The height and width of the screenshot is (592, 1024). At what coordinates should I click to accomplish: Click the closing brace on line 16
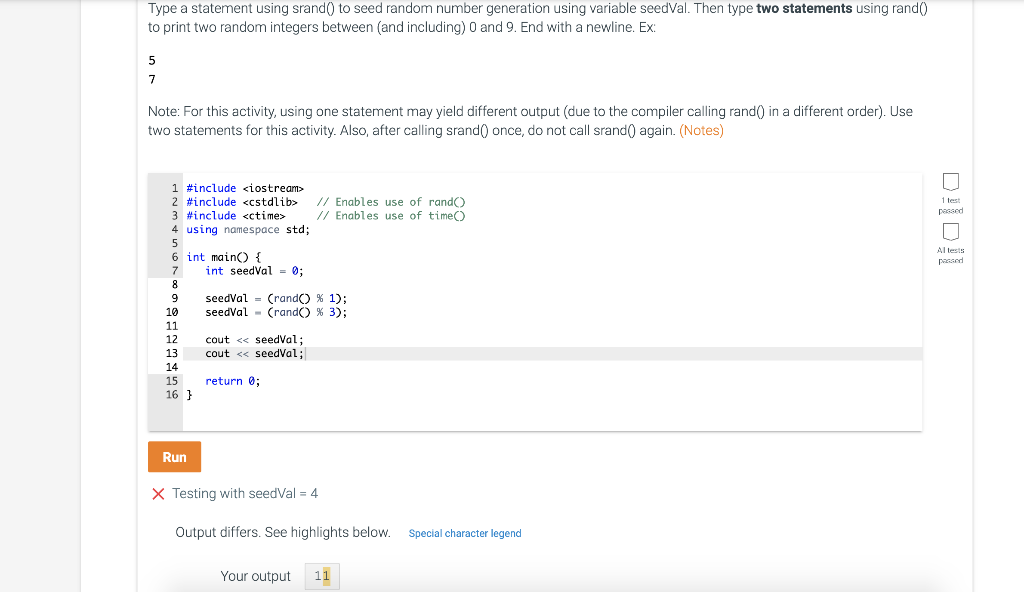[x=189, y=394]
